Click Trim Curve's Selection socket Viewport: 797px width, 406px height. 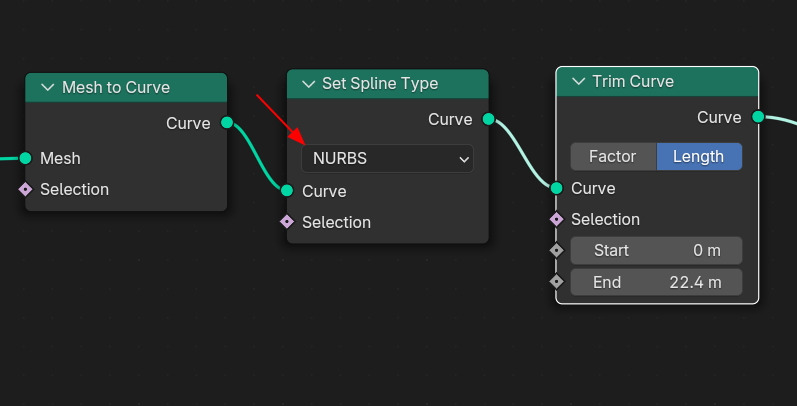point(557,220)
